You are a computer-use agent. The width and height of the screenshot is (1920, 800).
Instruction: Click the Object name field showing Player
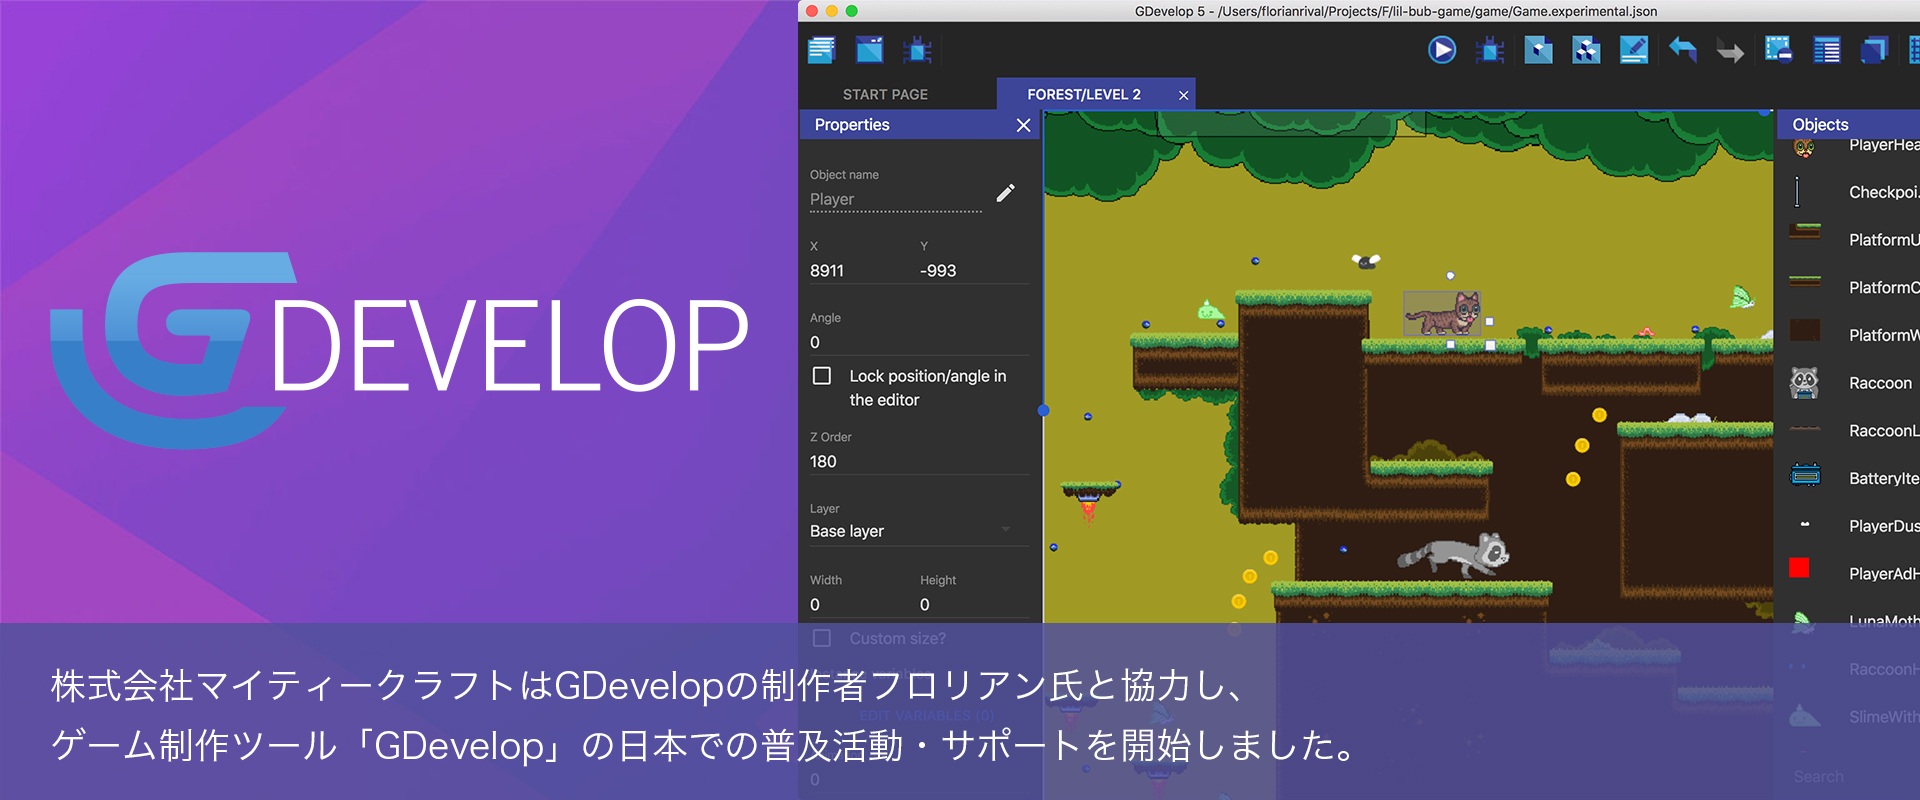(896, 199)
